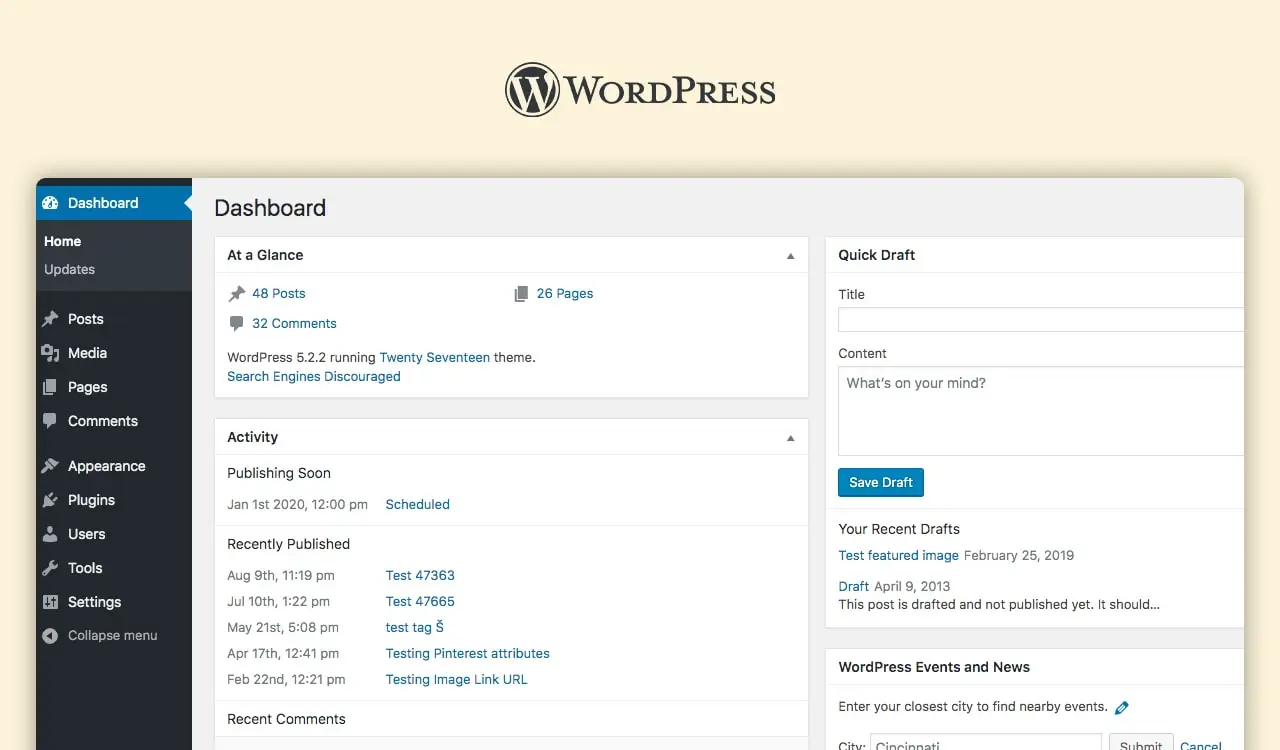Image resolution: width=1280 pixels, height=750 pixels.
Task: Click the Users person icon
Action: 50,534
